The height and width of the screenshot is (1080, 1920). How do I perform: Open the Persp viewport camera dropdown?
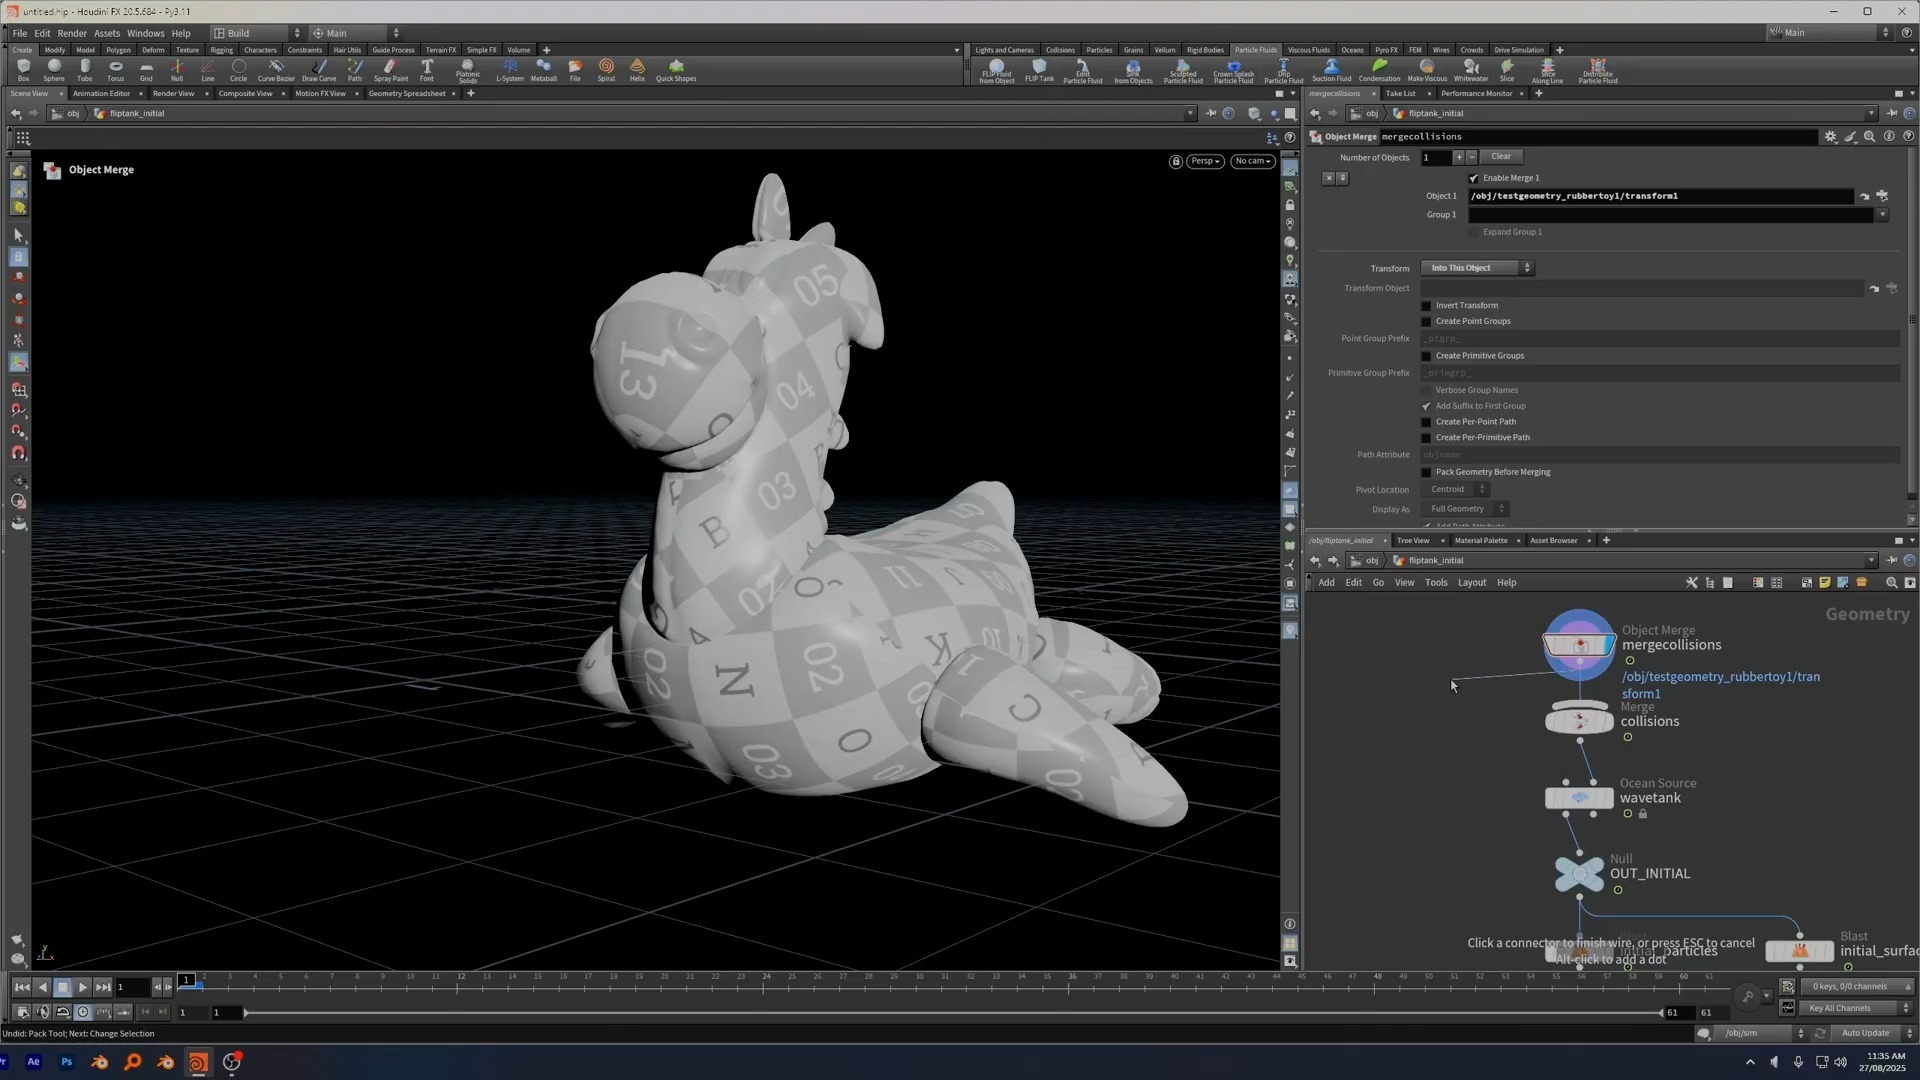tap(1205, 161)
